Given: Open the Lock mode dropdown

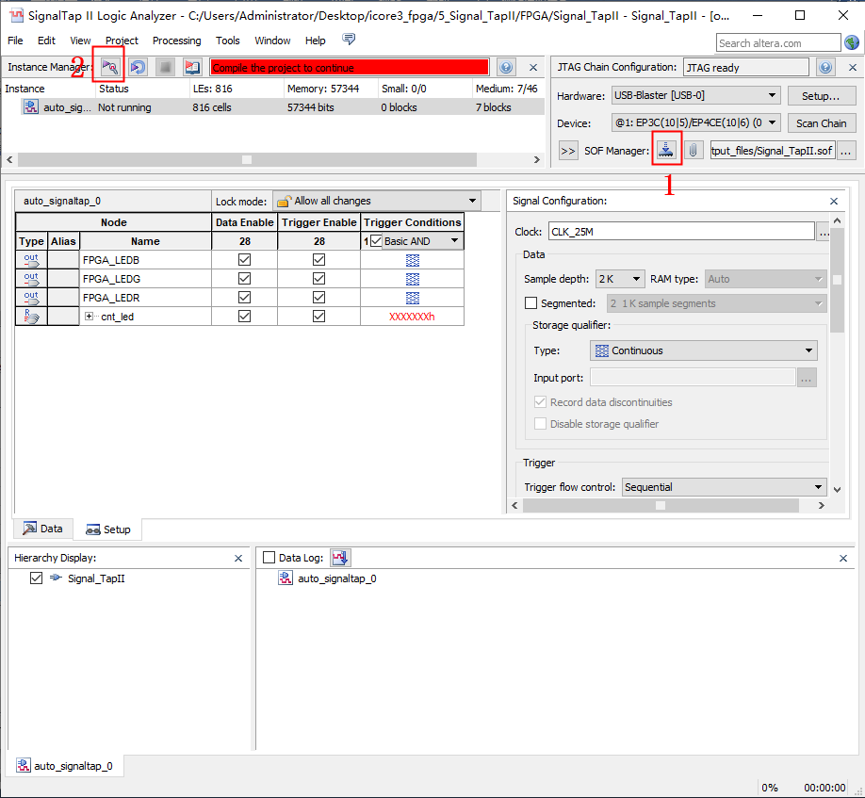Looking at the screenshot, I should pyautogui.click(x=376, y=201).
